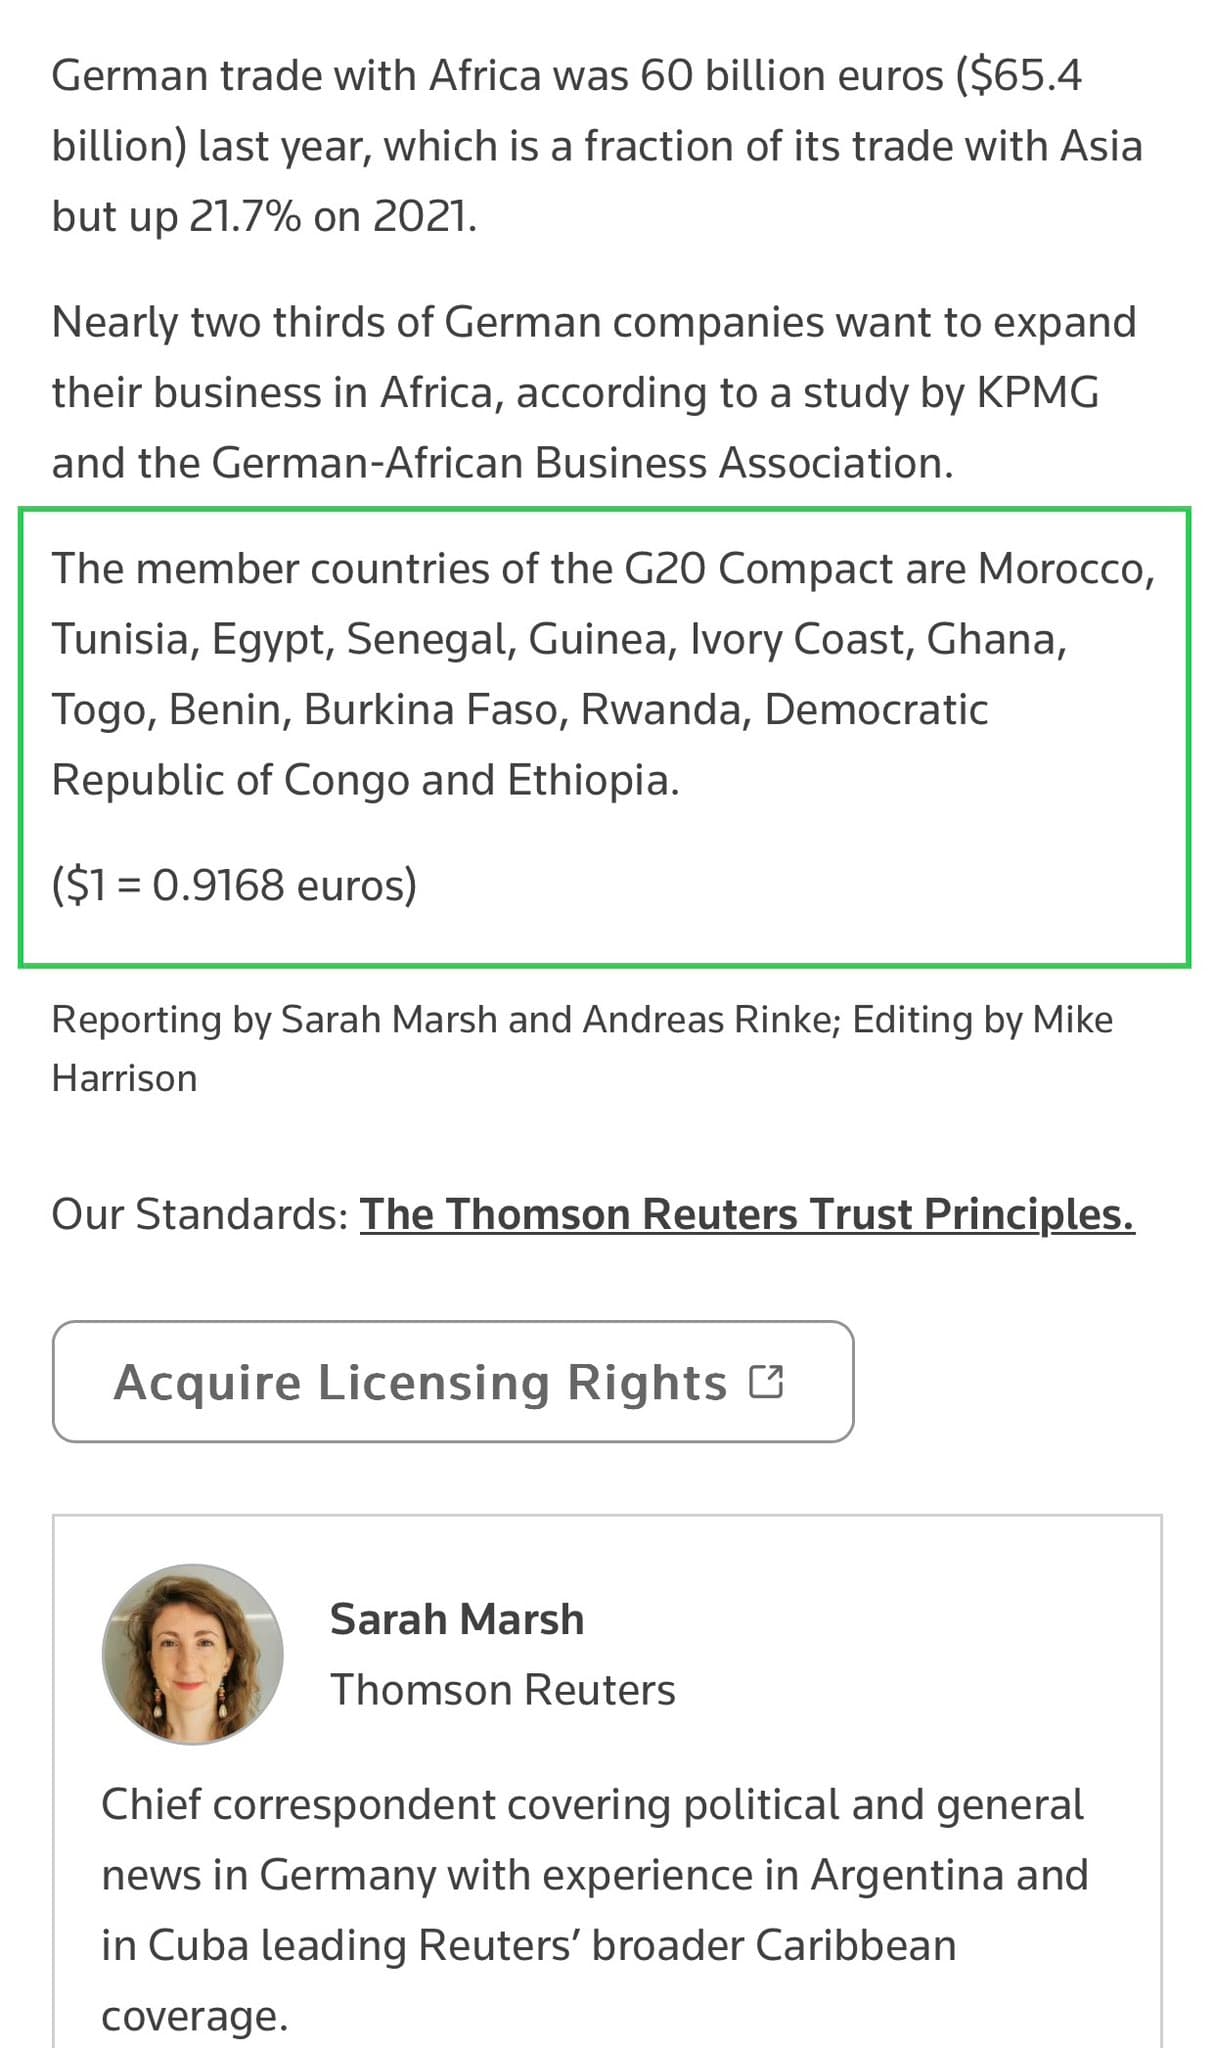Click the word Ethiopia in the highlighted paragraph
Screen dimensions: 1214x2048
point(593,780)
